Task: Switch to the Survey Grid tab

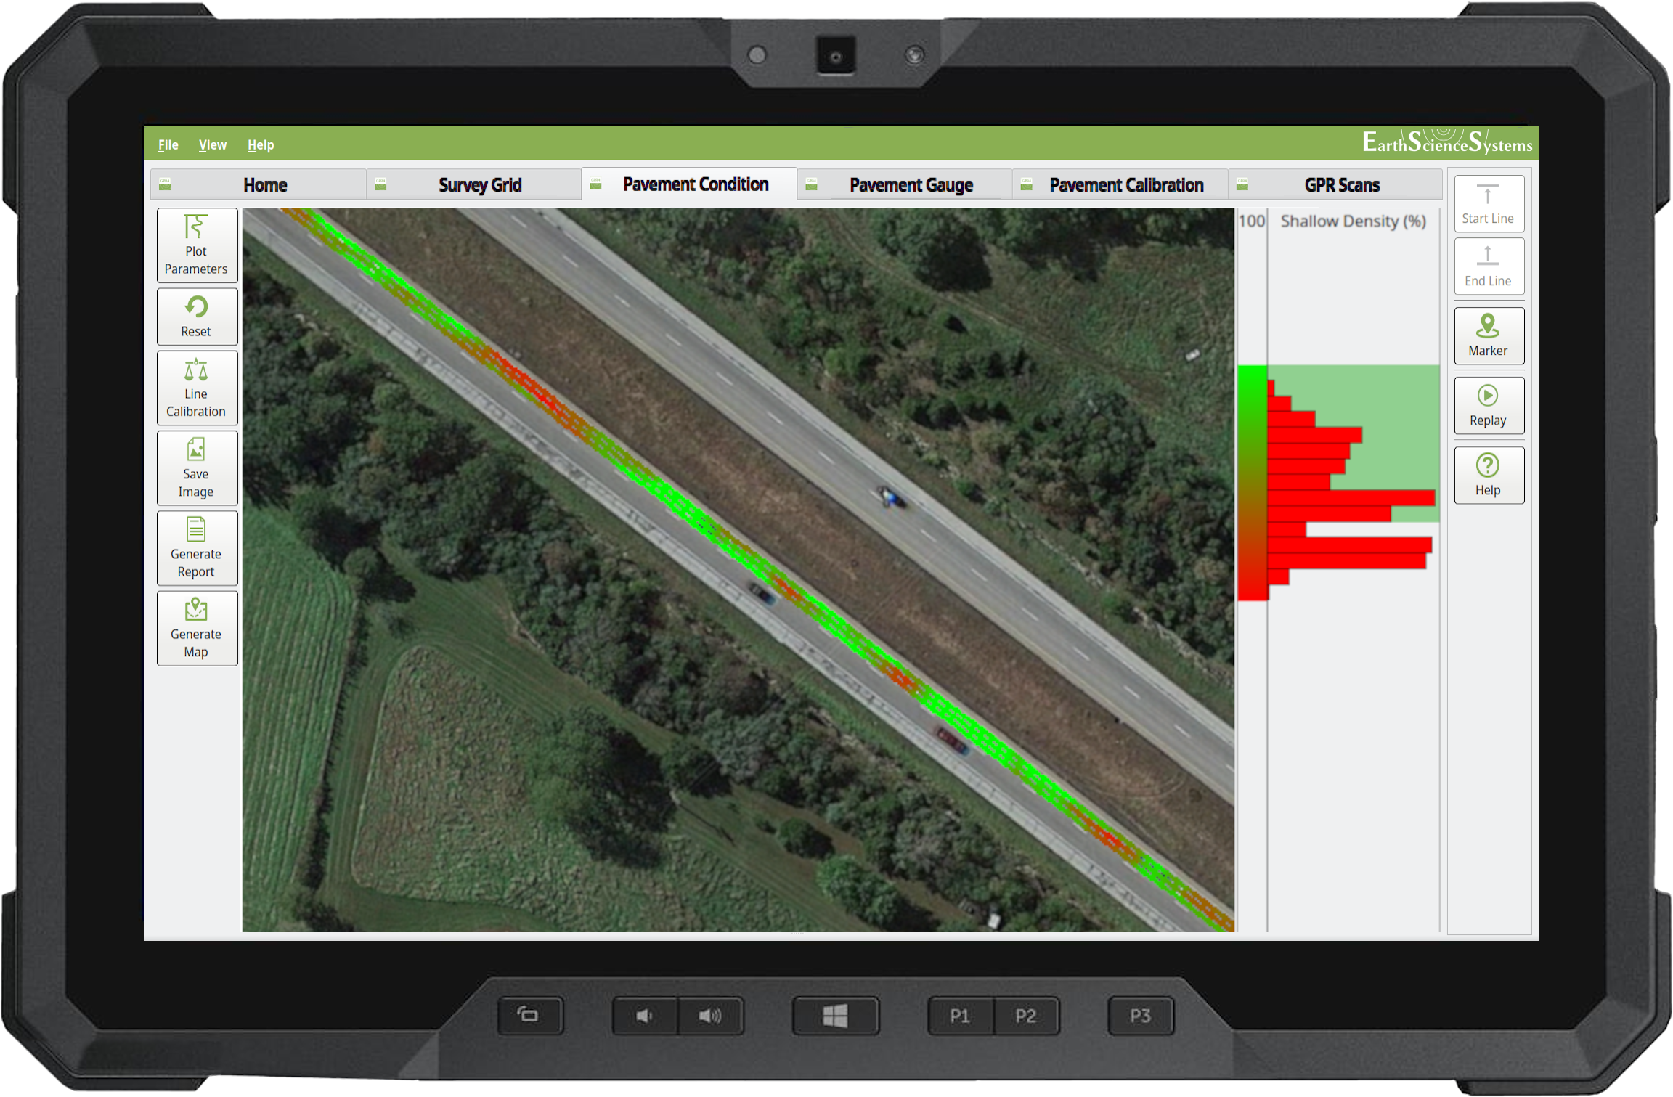Action: [x=479, y=185]
